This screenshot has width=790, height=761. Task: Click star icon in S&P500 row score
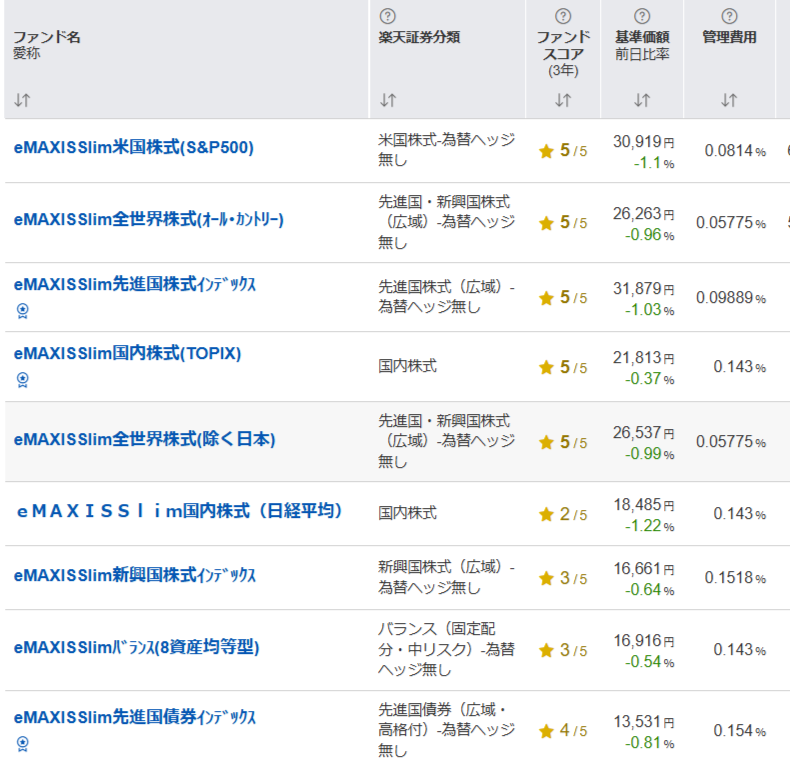pos(546,151)
